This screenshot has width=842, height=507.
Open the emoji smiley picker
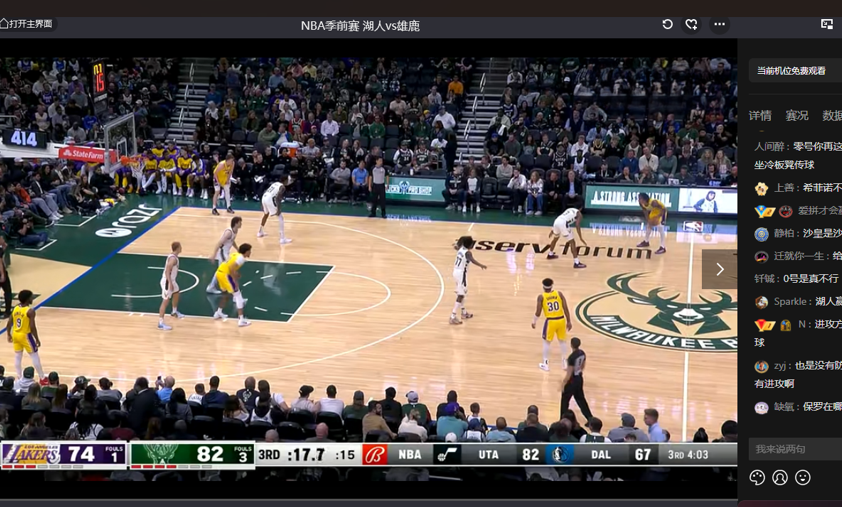point(802,478)
